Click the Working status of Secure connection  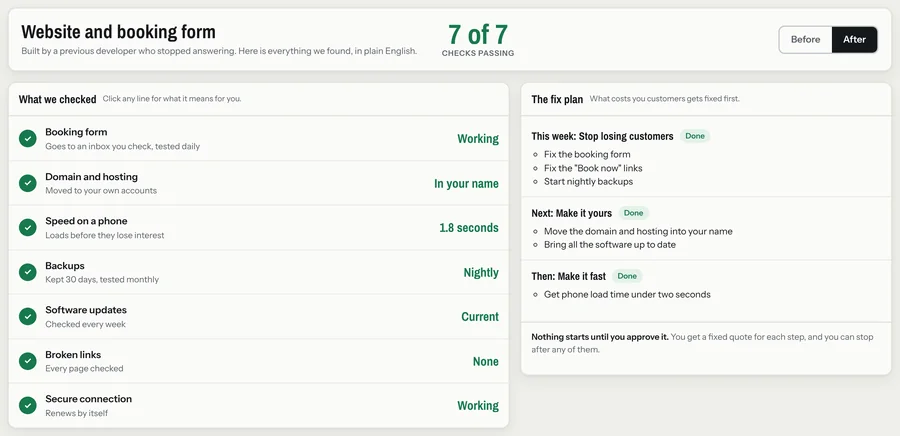(478, 406)
